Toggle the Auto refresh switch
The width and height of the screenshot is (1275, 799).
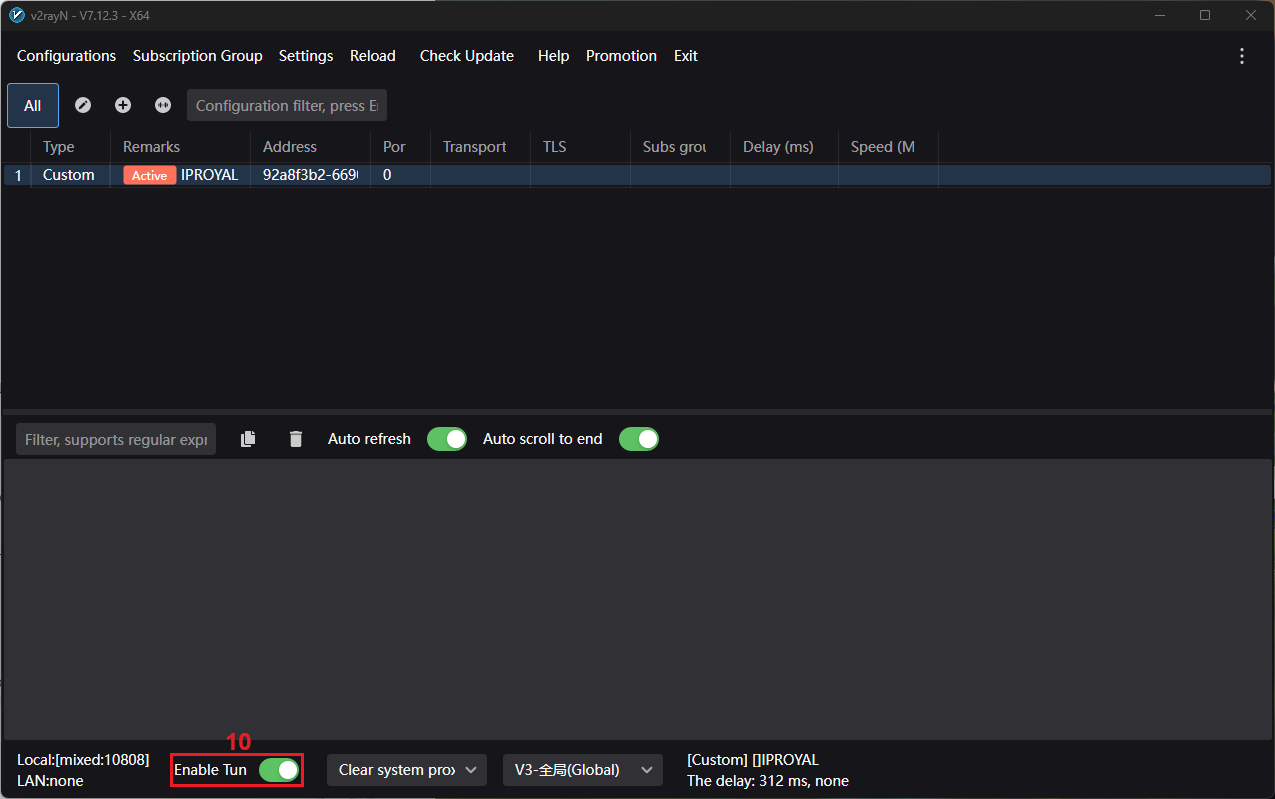(446, 439)
